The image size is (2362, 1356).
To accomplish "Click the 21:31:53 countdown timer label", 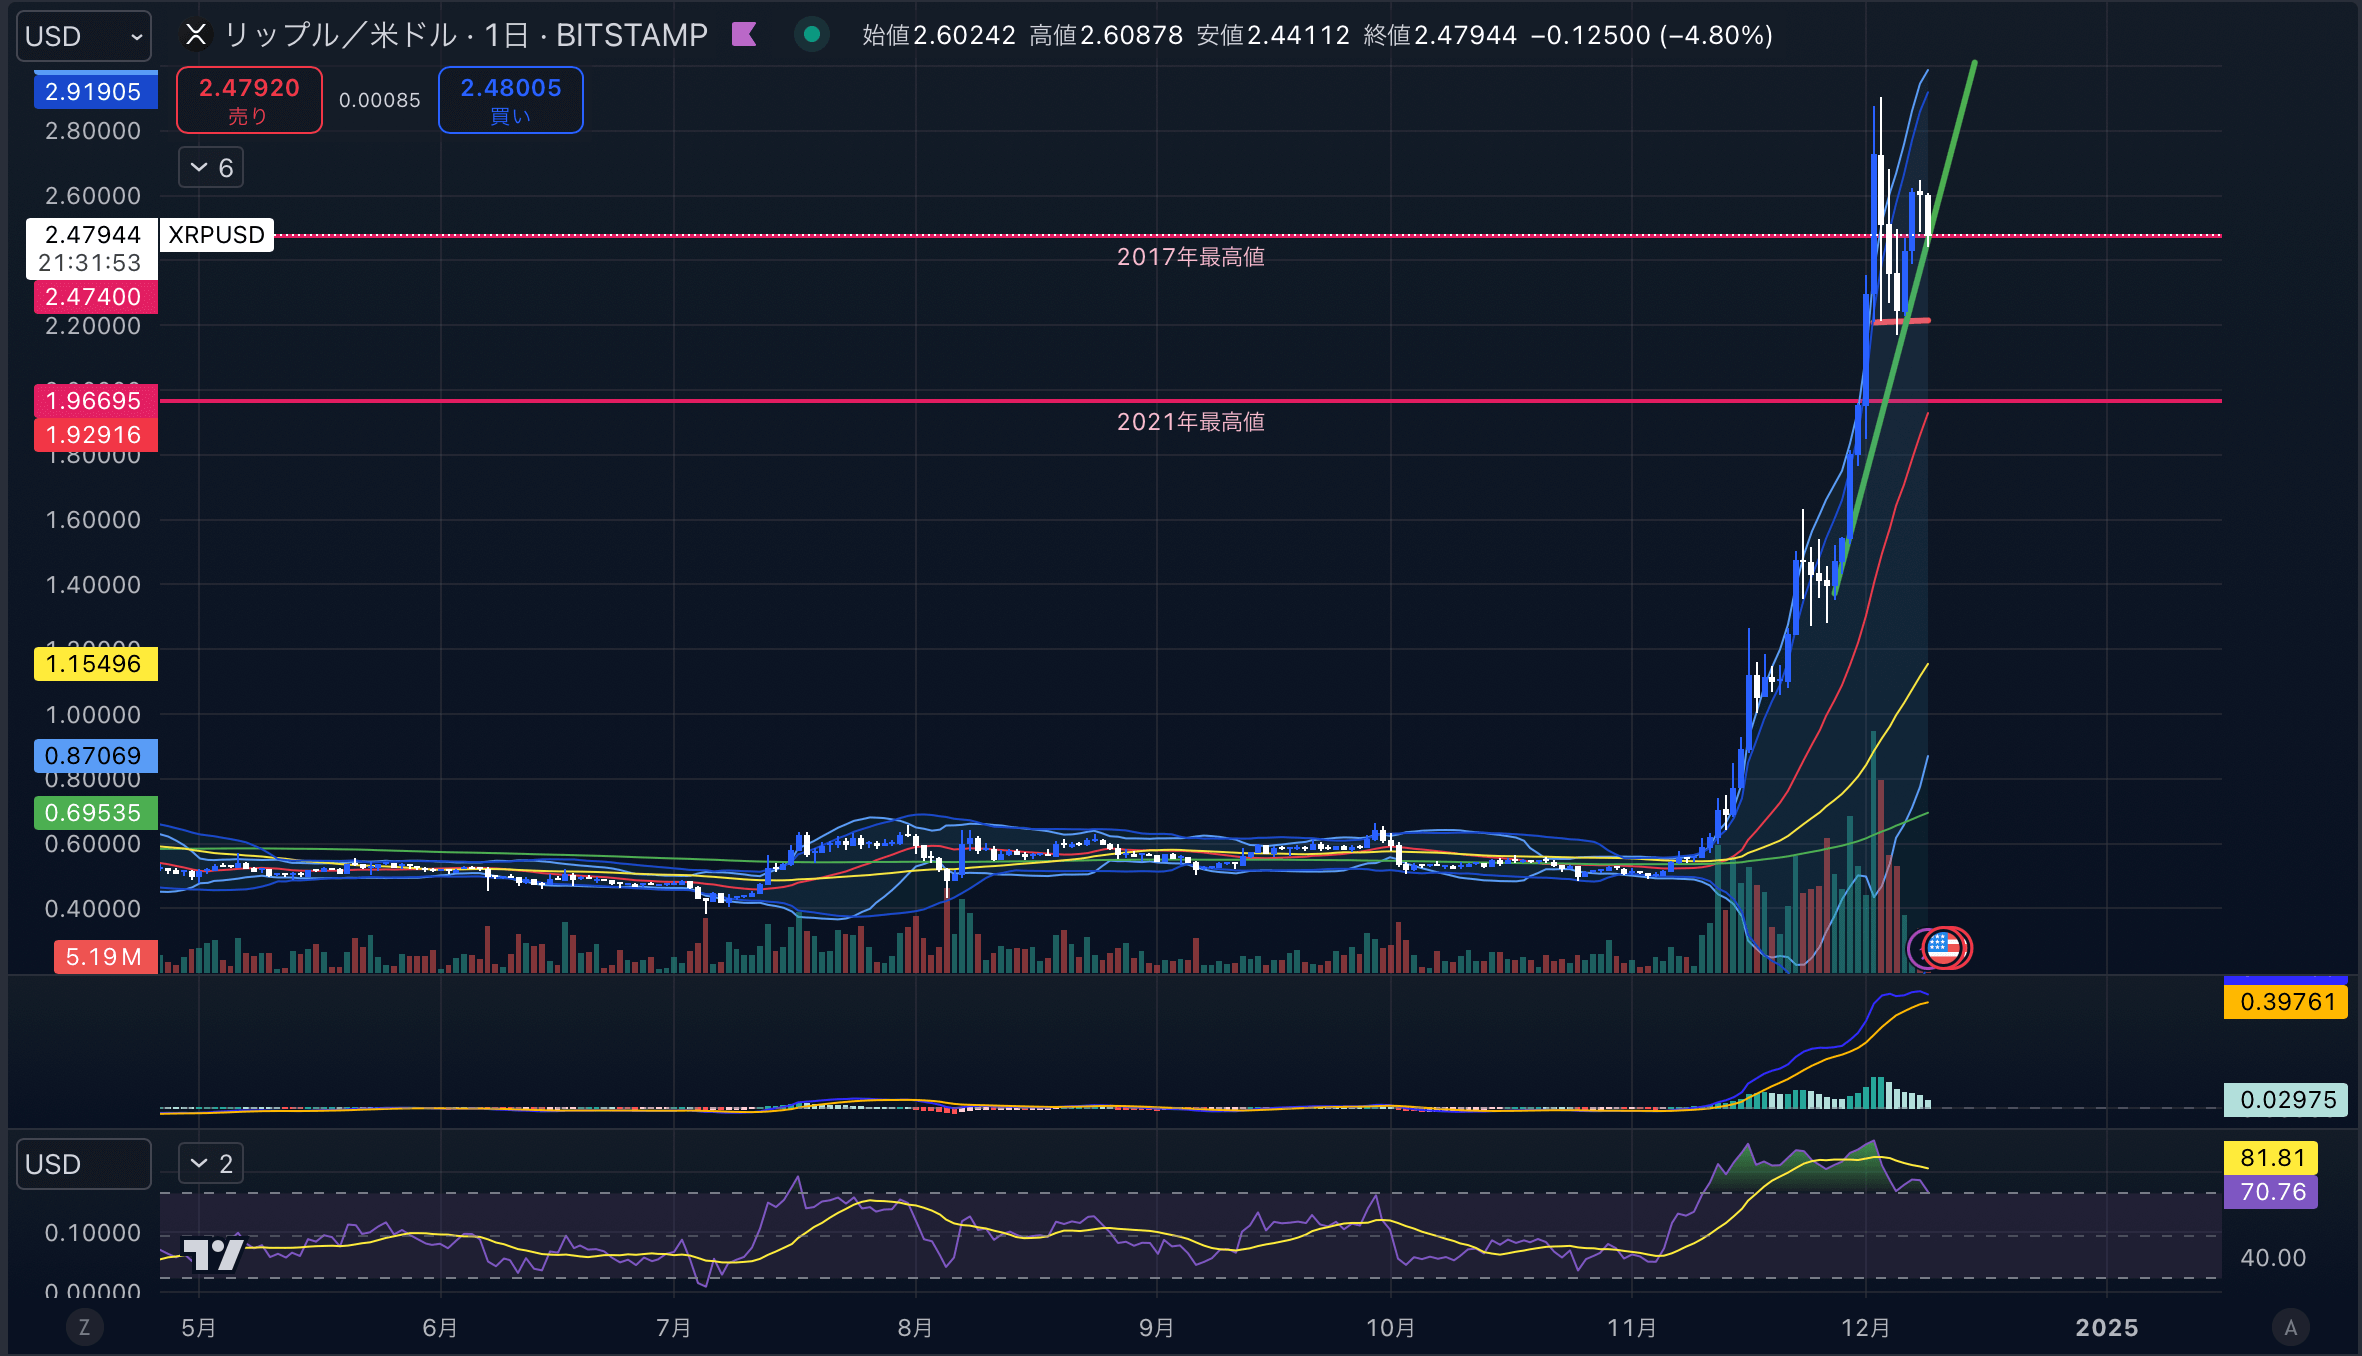I will point(90,263).
